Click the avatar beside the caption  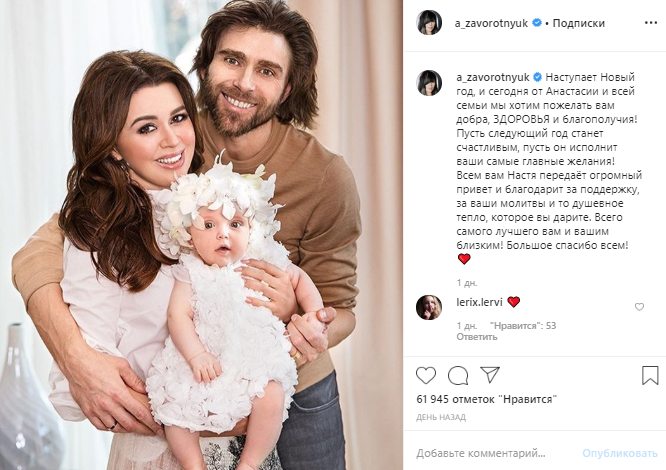click(x=429, y=83)
